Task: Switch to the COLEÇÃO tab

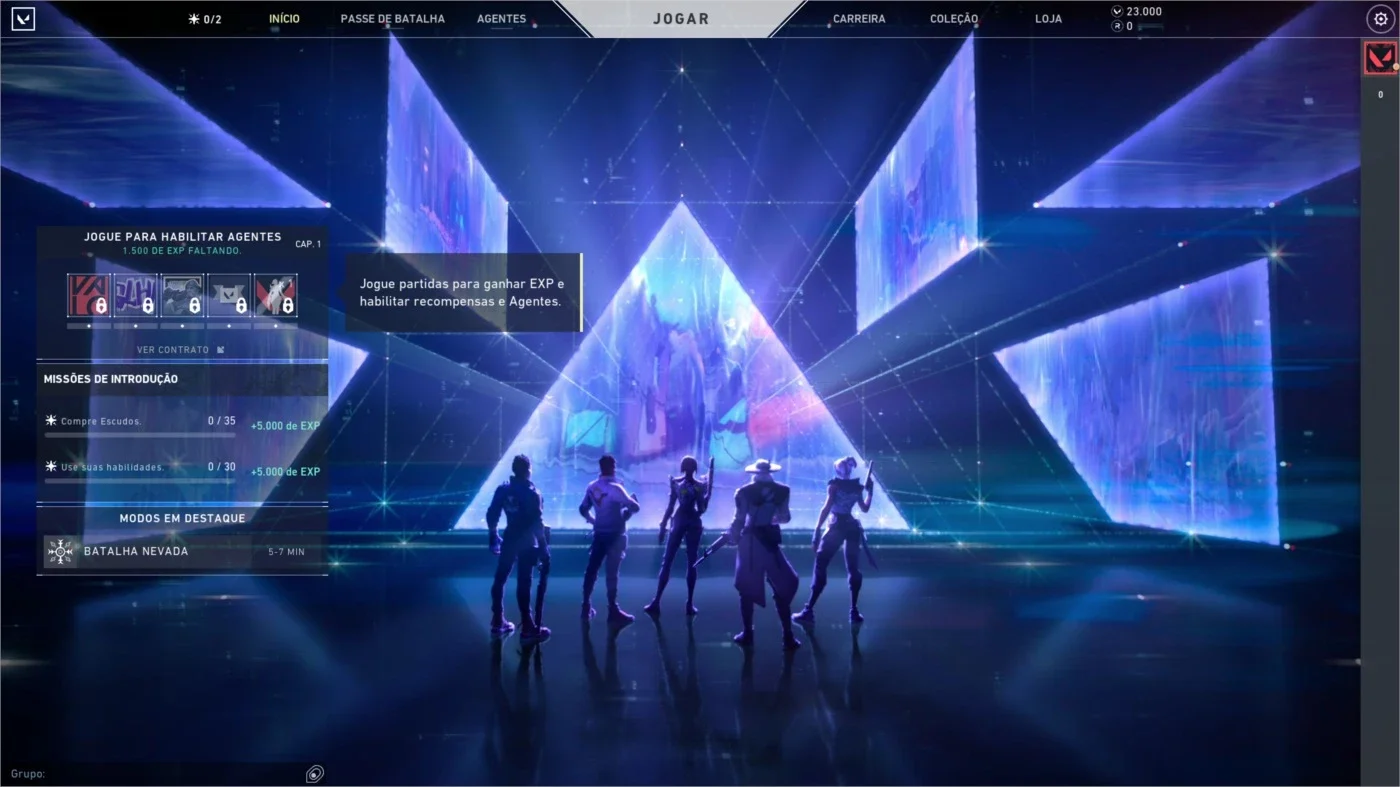Action: 954,19
